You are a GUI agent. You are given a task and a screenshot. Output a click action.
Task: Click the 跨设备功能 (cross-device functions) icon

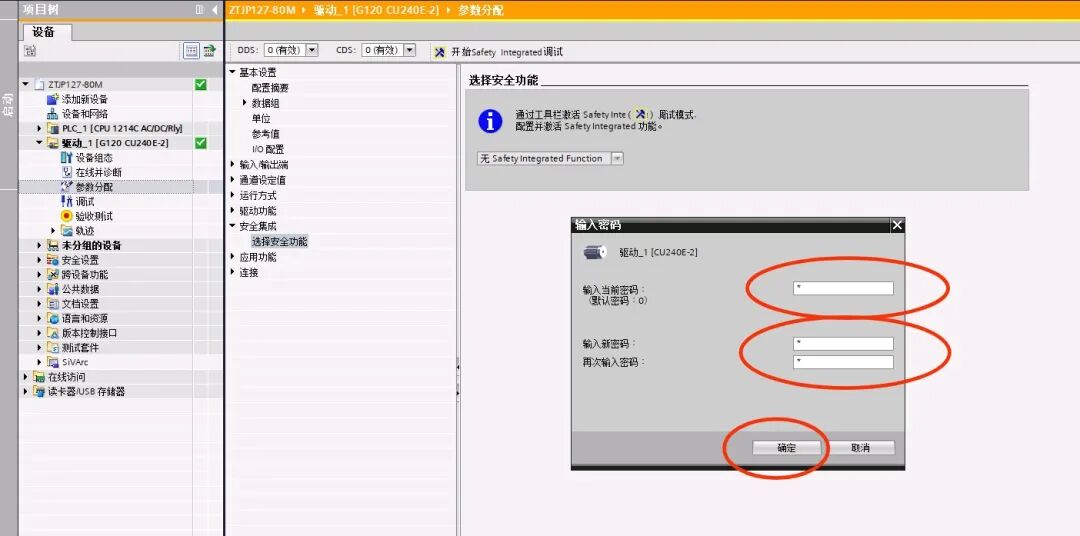(x=53, y=274)
